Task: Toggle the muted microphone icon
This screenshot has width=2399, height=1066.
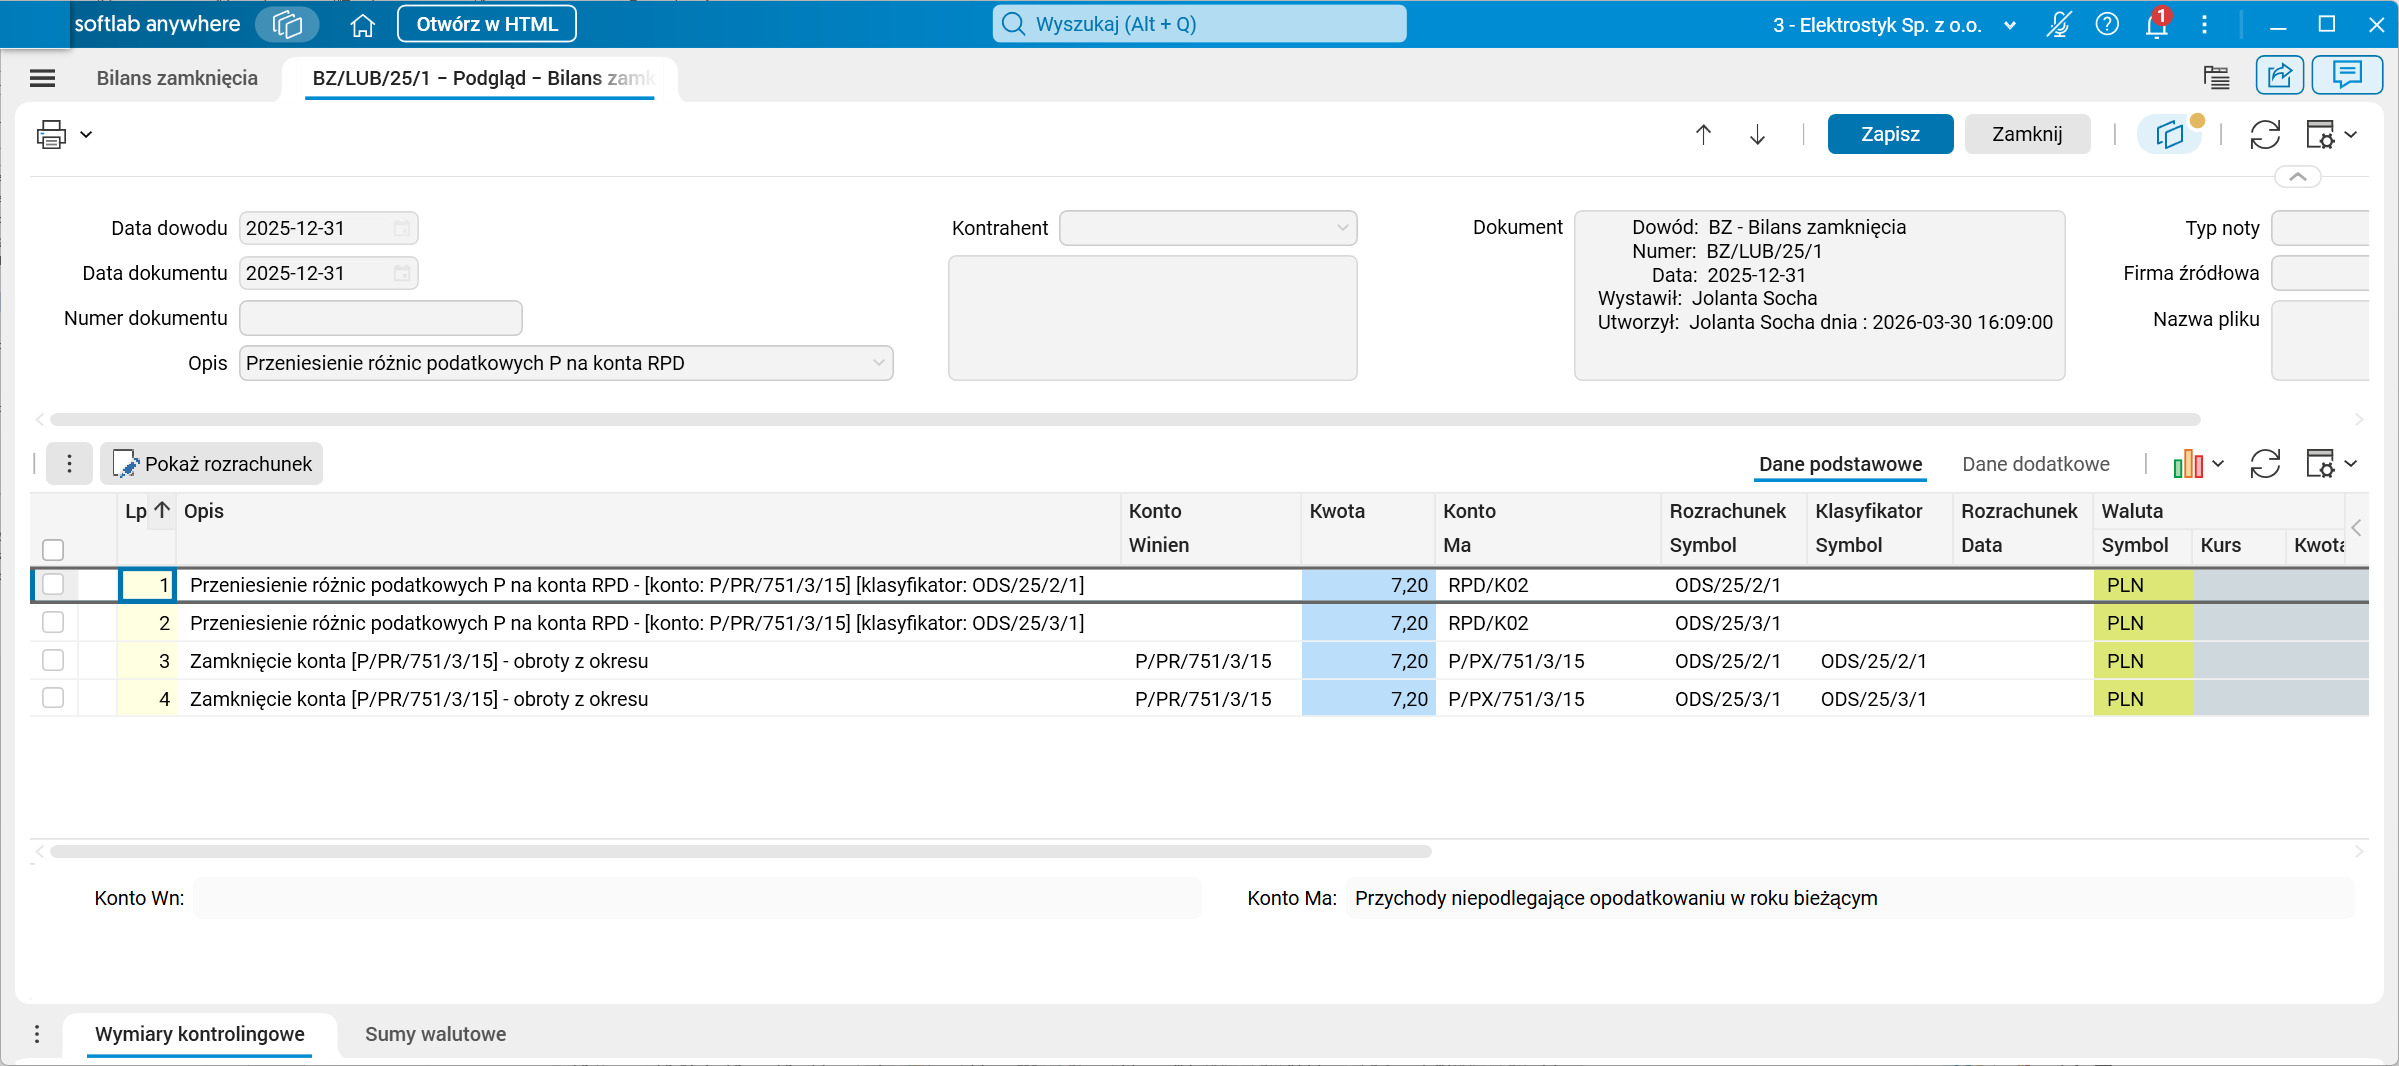Action: point(2058,24)
